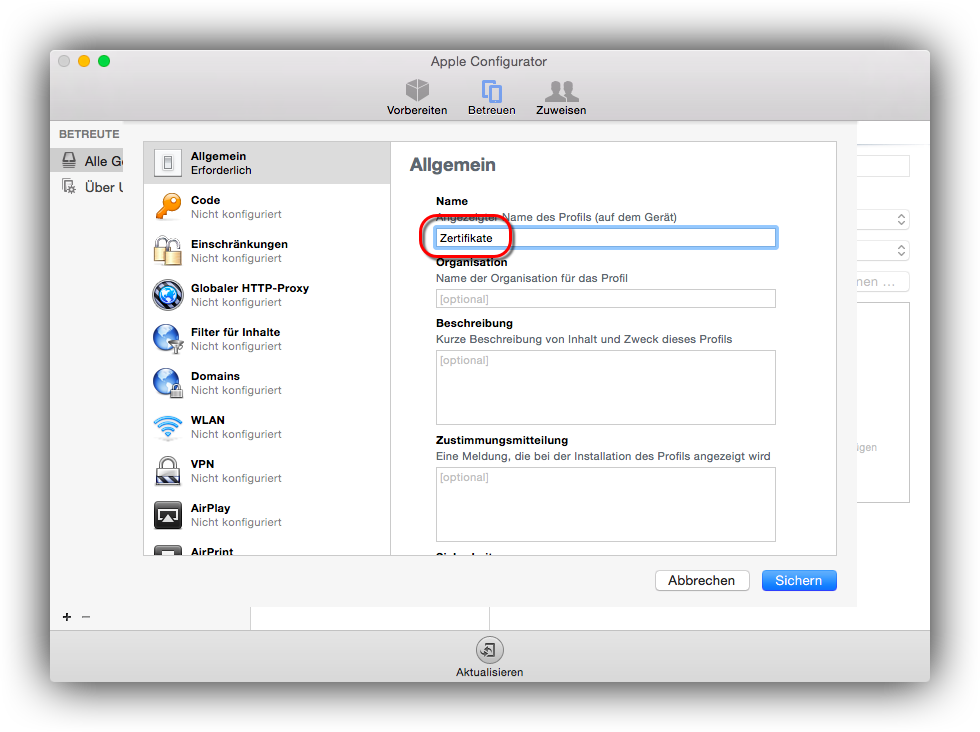The image size is (980, 732).
Task: Click the Name field containing Zertifikate
Action: click(x=606, y=238)
